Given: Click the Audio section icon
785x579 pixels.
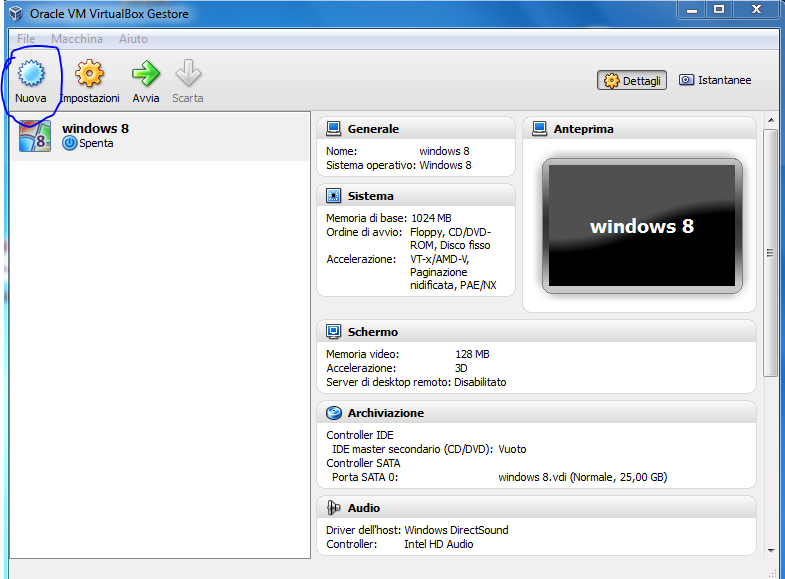Looking at the screenshot, I should pyautogui.click(x=334, y=508).
